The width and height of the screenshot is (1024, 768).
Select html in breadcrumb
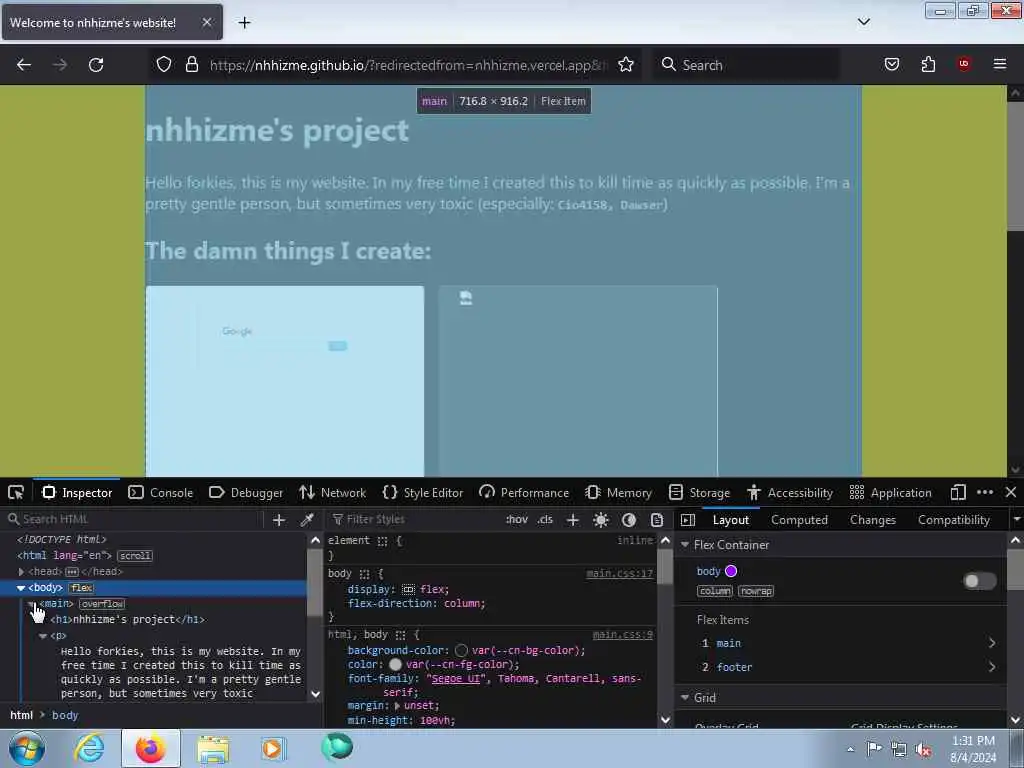point(22,715)
